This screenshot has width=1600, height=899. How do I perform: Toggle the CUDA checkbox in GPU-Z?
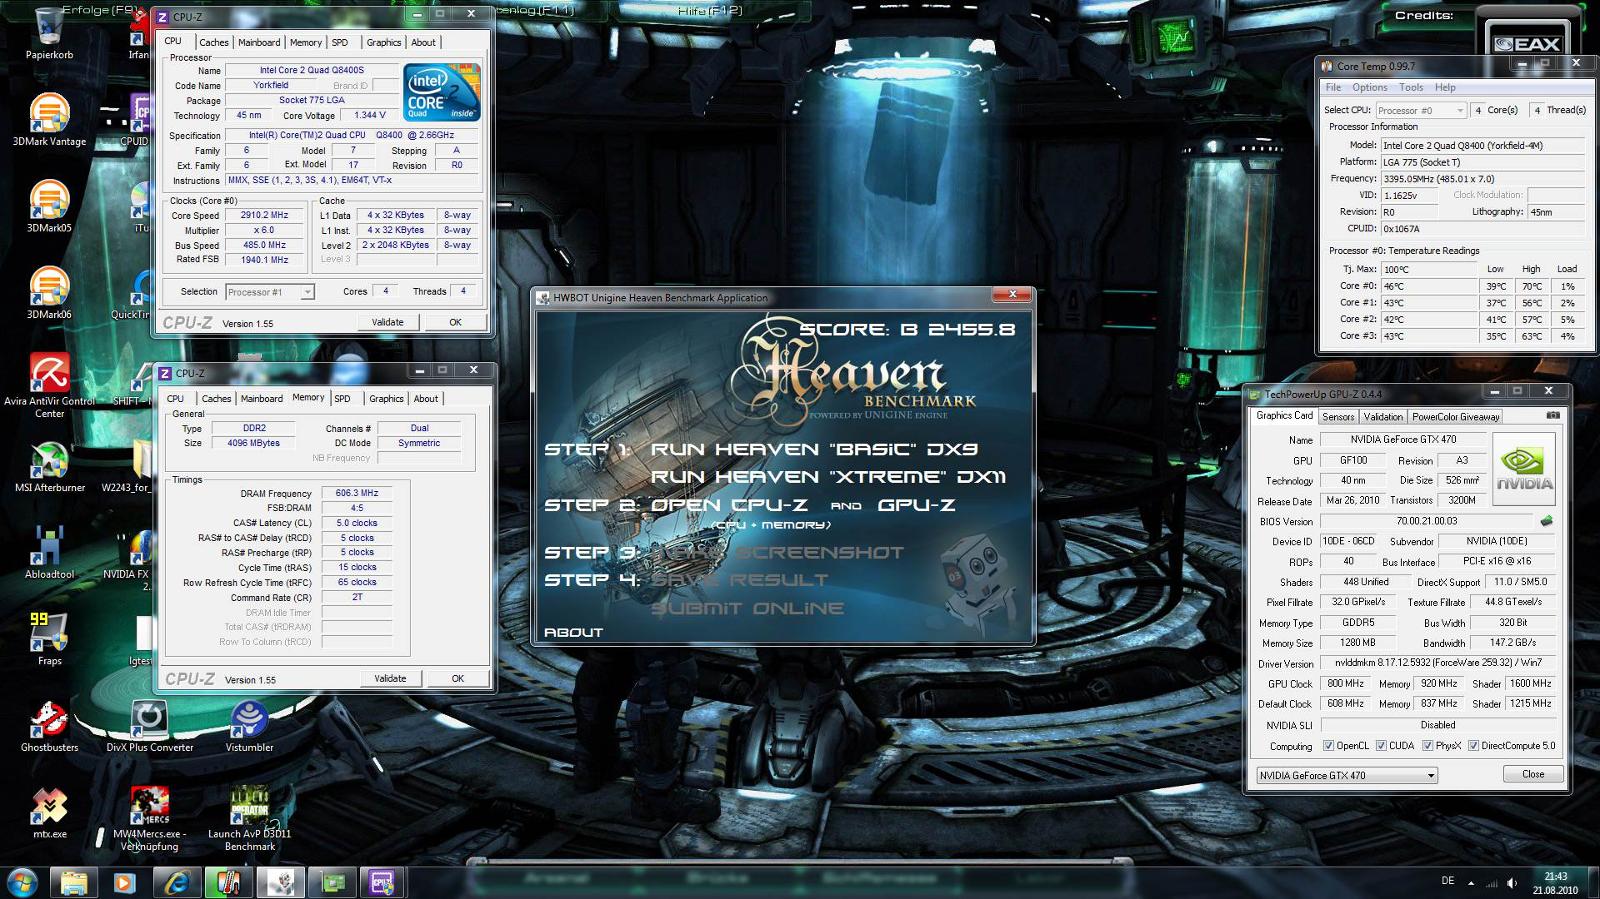(1381, 746)
